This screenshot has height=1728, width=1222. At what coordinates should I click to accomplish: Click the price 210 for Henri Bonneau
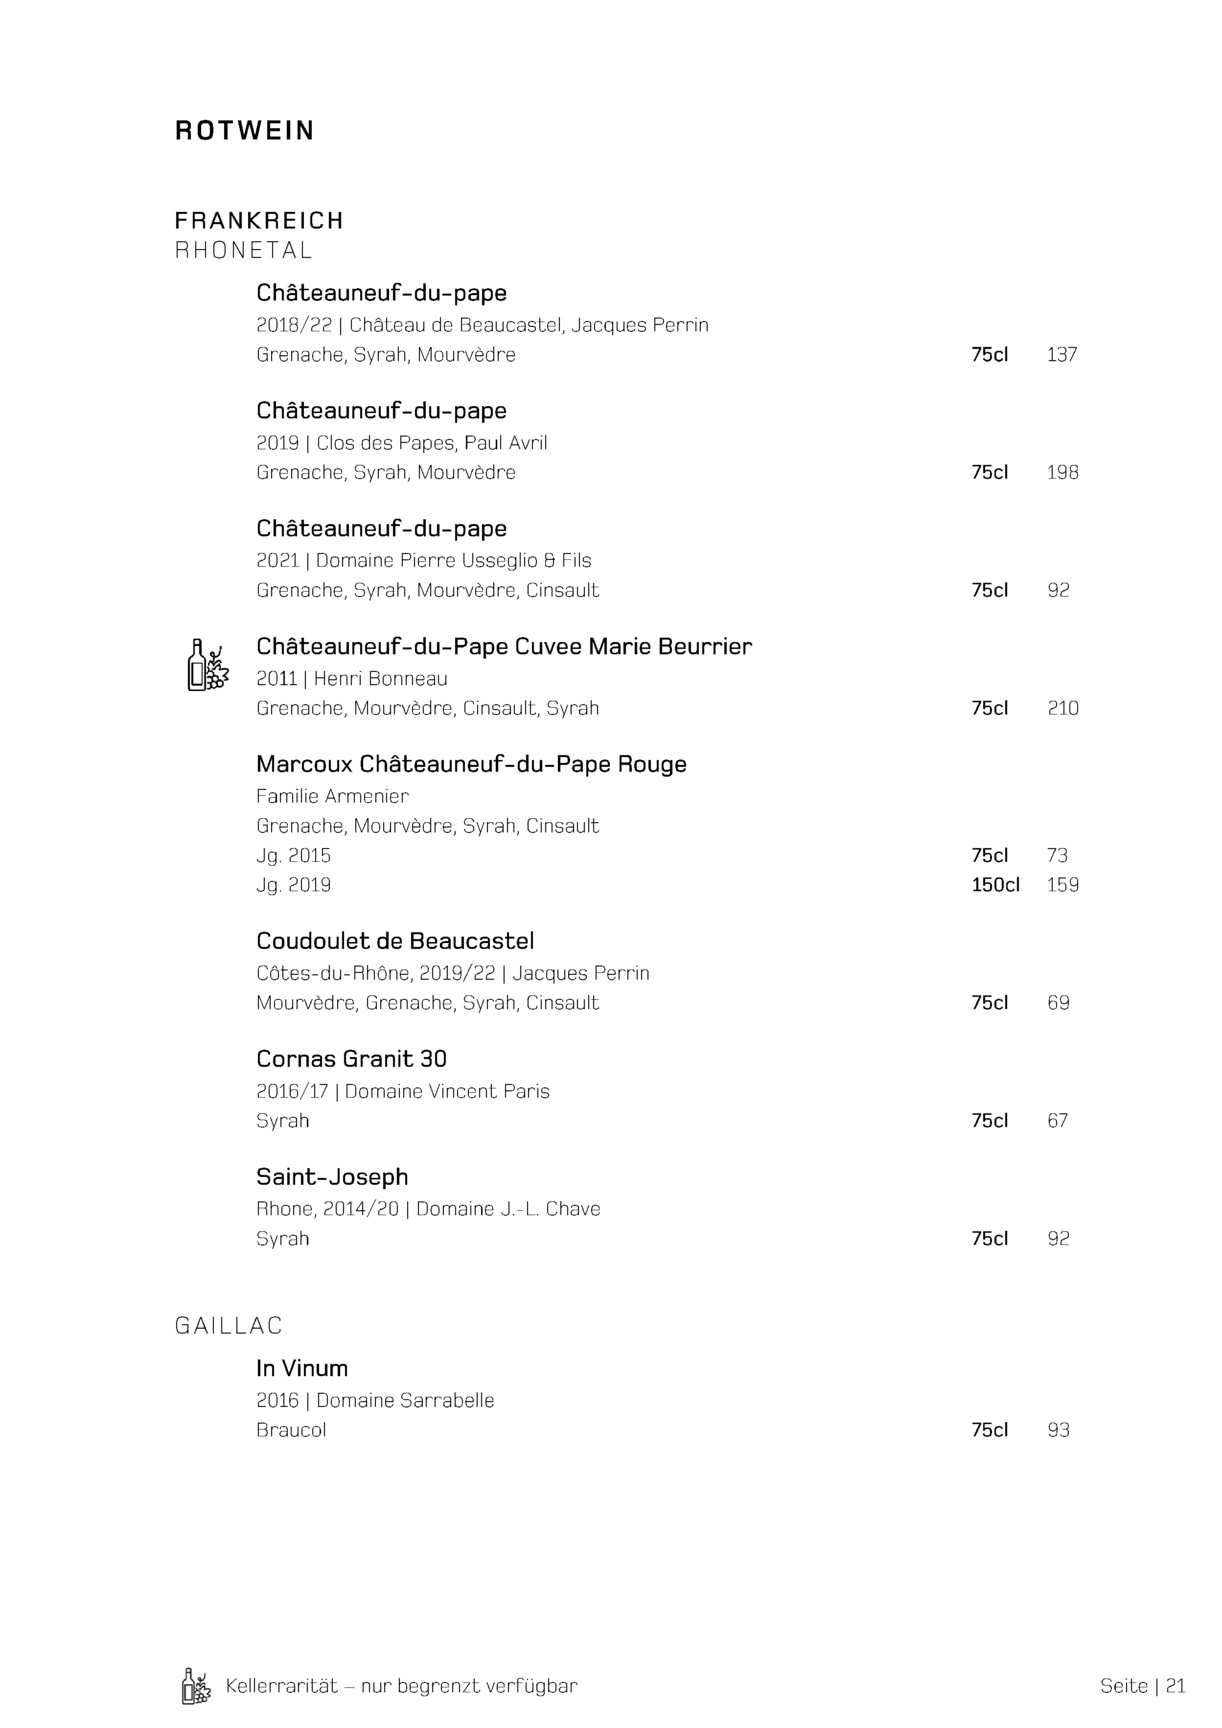pyautogui.click(x=1062, y=709)
